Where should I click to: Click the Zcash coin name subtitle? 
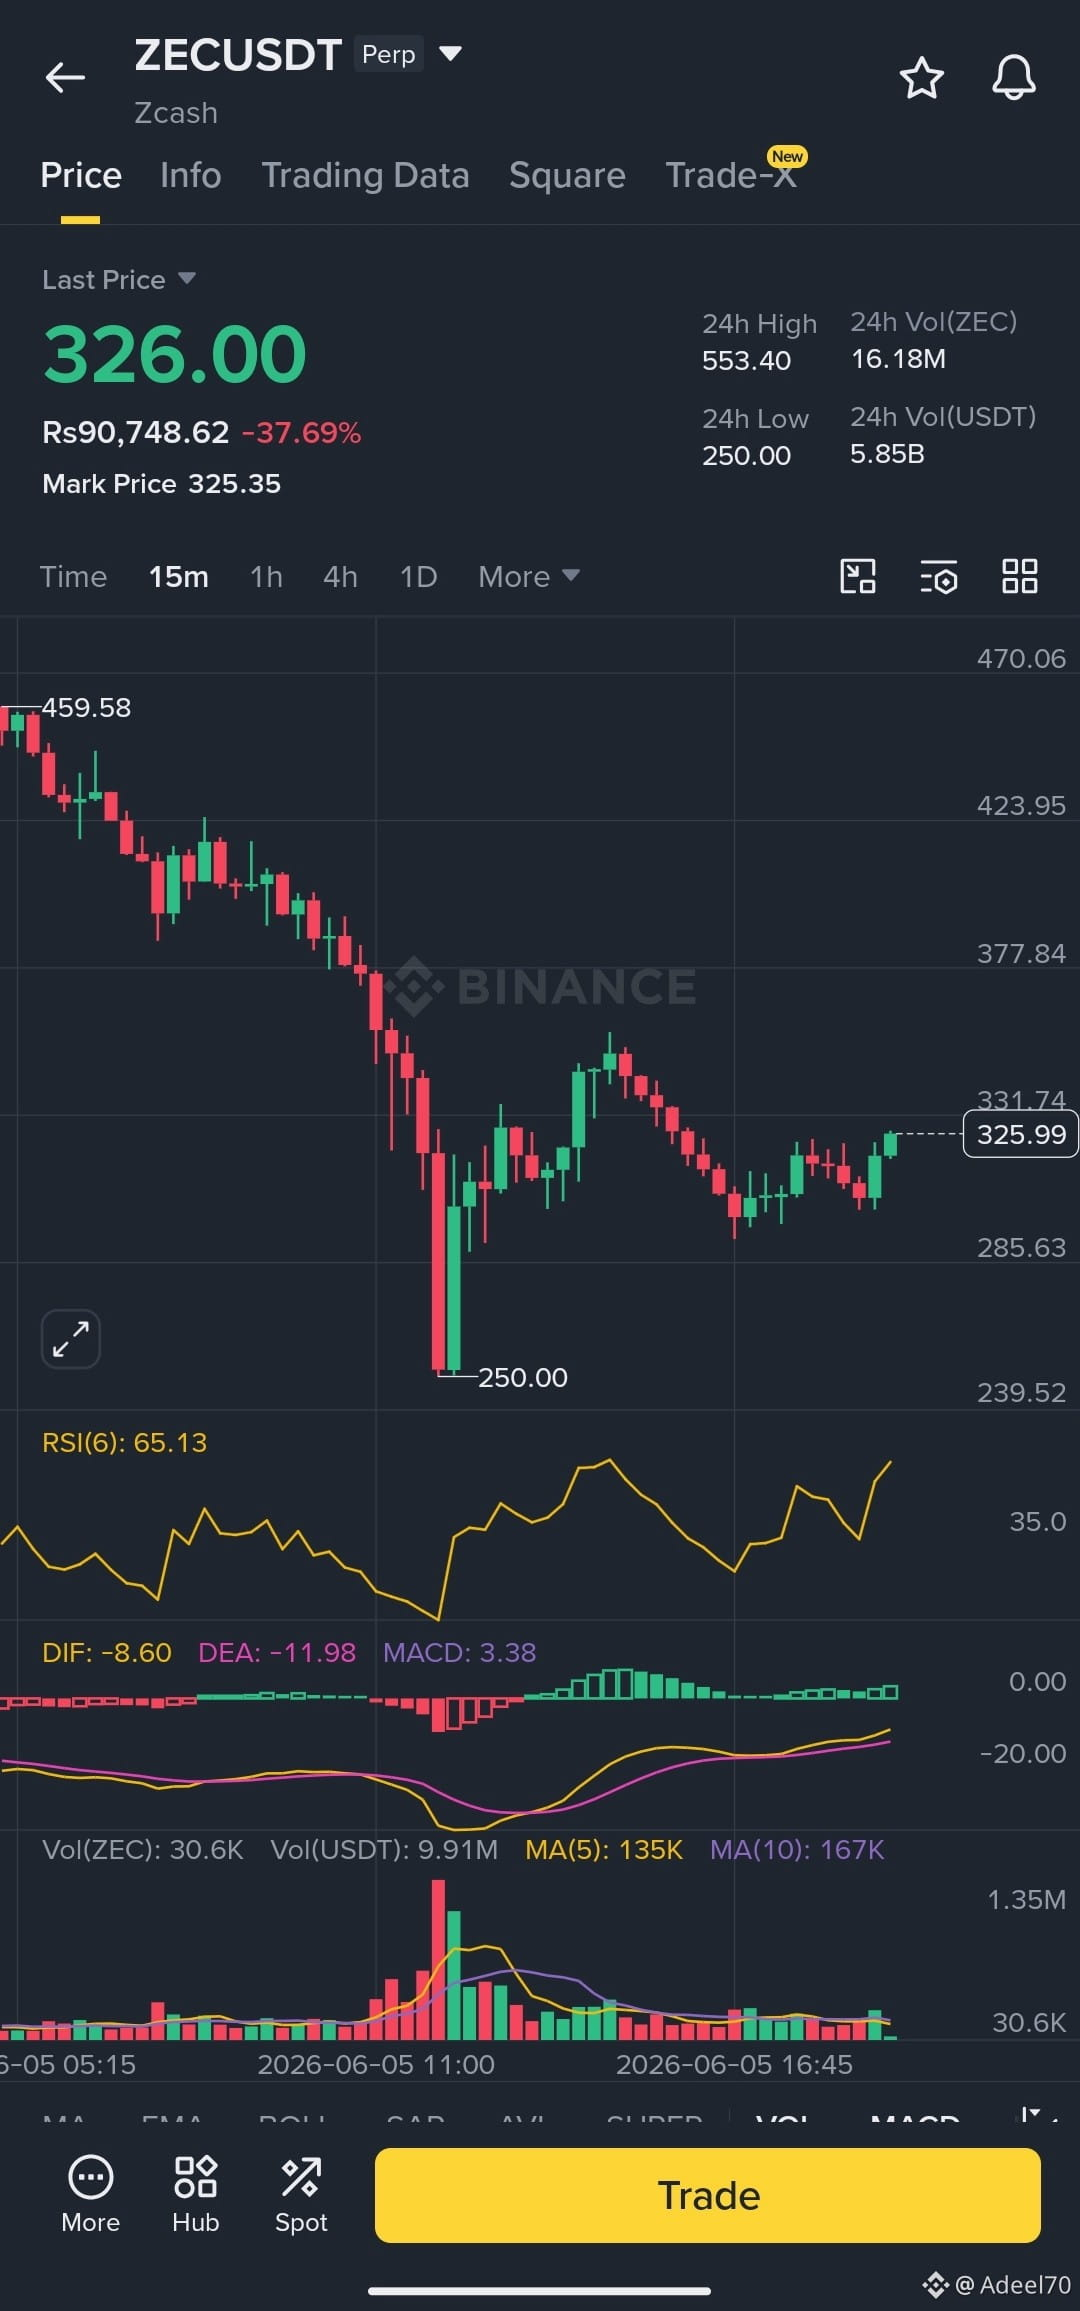coord(176,113)
